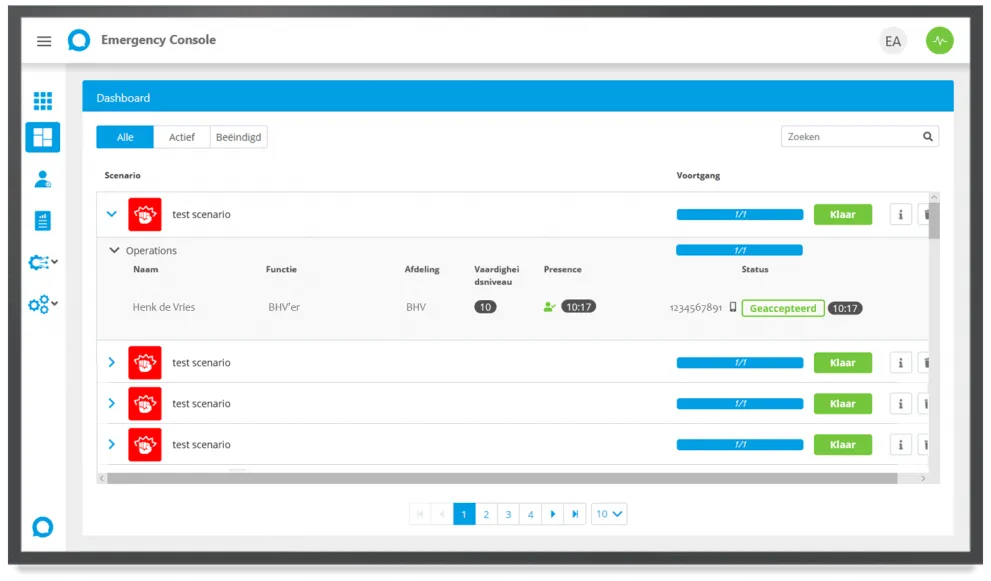The width and height of the screenshot is (991, 581).
Task: Go to the next page arrow
Action: 552,514
